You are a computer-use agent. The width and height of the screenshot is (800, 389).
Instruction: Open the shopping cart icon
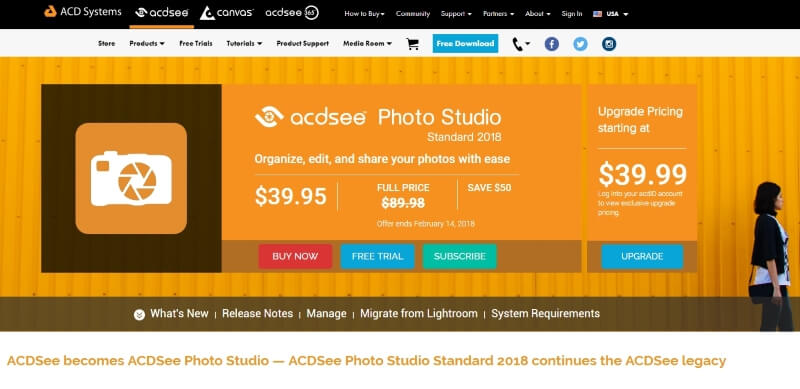pos(412,44)
